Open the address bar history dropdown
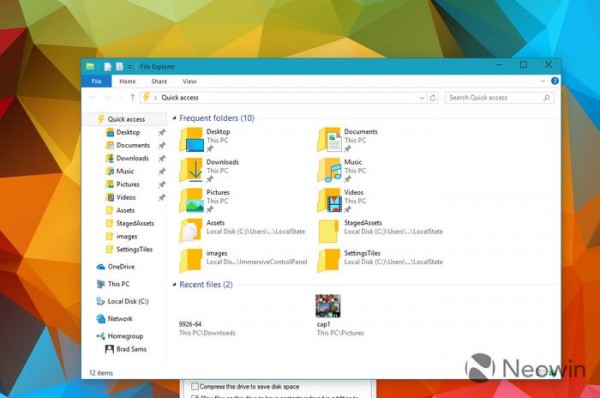The image size is (600, 398). 422,98
